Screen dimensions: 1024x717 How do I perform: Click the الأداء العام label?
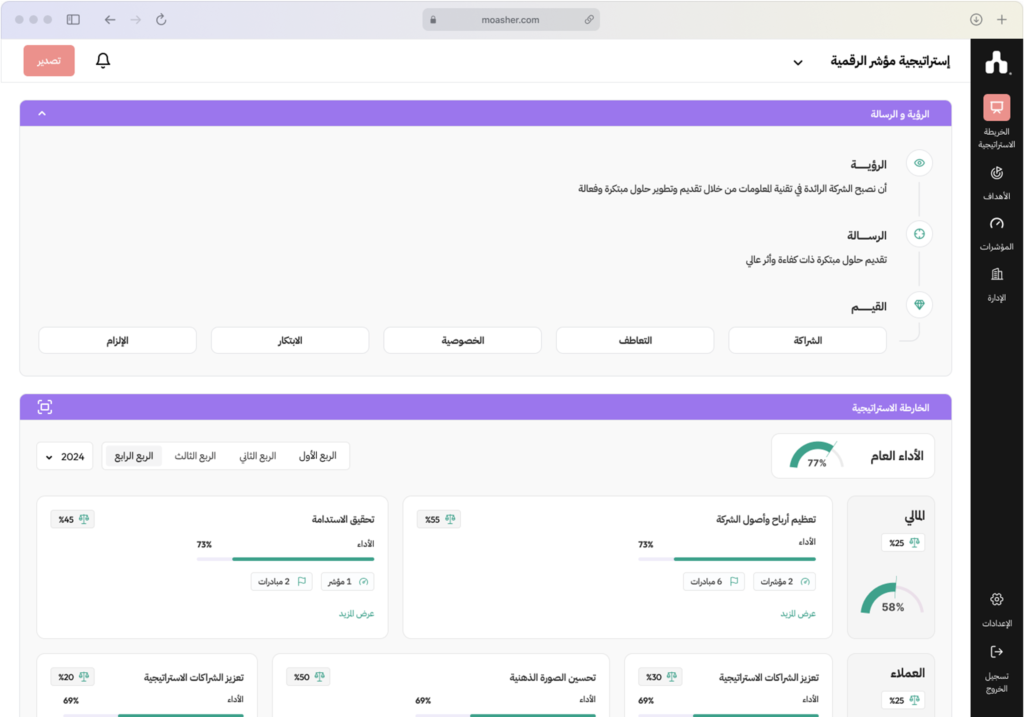coord(897,456)
